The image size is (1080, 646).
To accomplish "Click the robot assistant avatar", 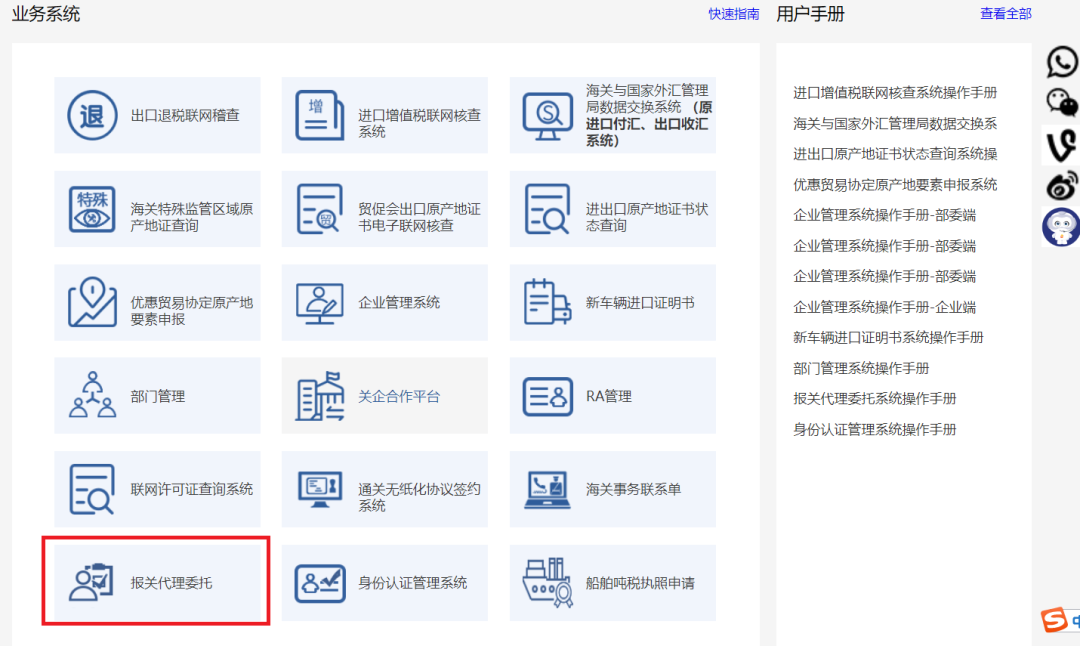I will 1061,227.
